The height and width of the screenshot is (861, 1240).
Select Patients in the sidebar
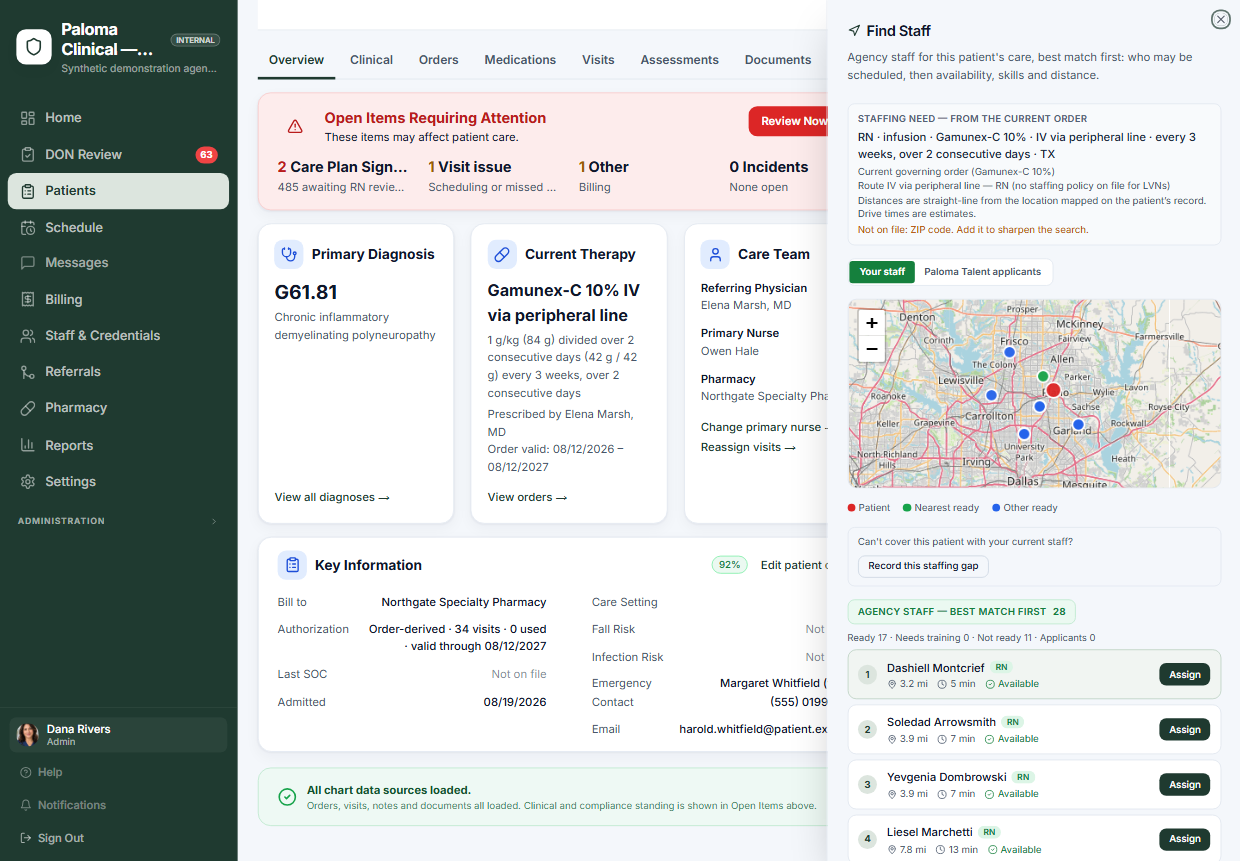[118, 191]
